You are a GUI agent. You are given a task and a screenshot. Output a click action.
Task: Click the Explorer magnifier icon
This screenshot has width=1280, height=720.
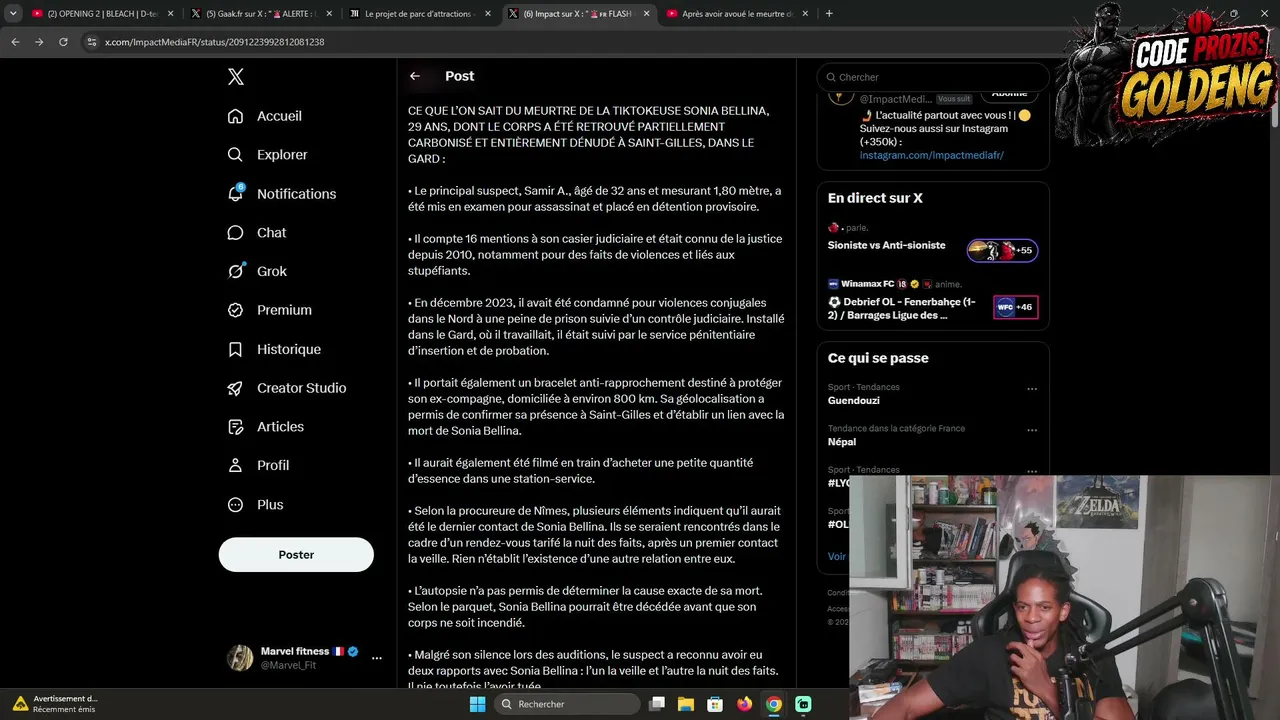tap(235, 155)
